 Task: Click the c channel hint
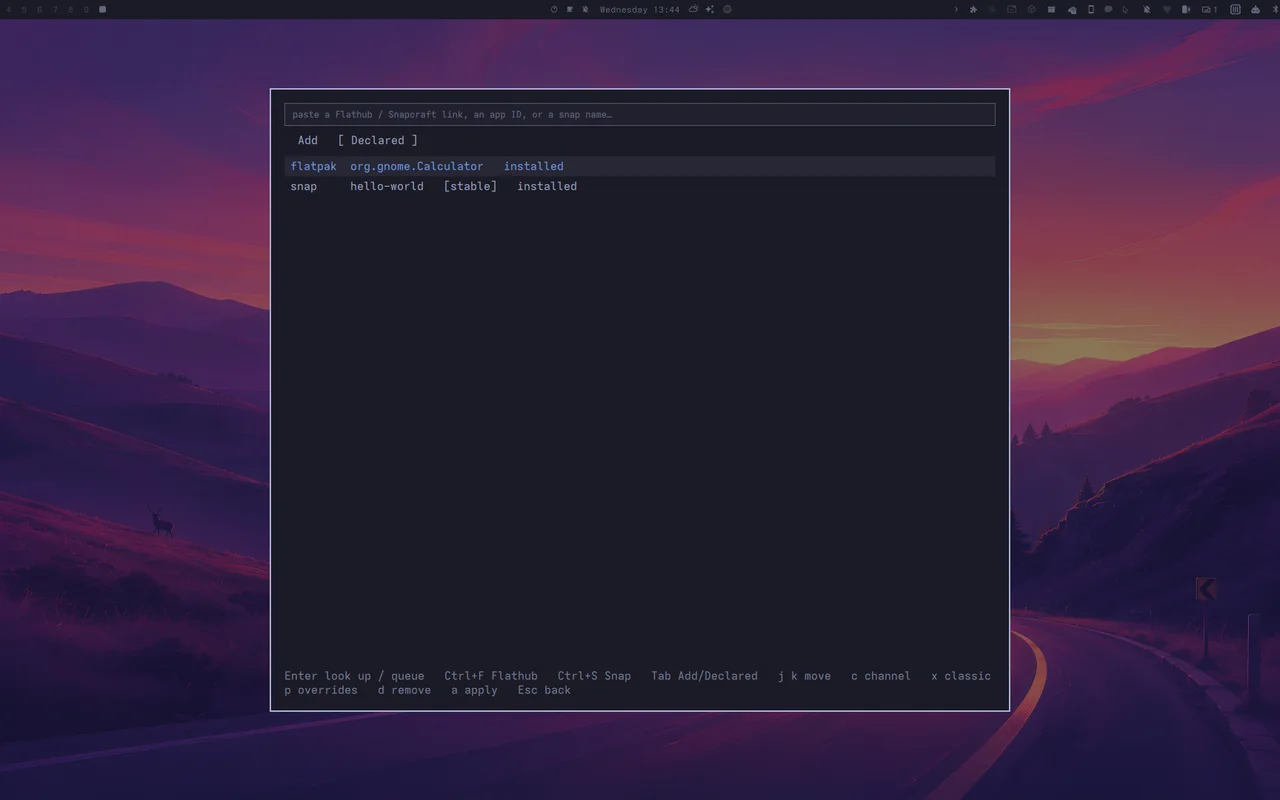click(881, 676)
